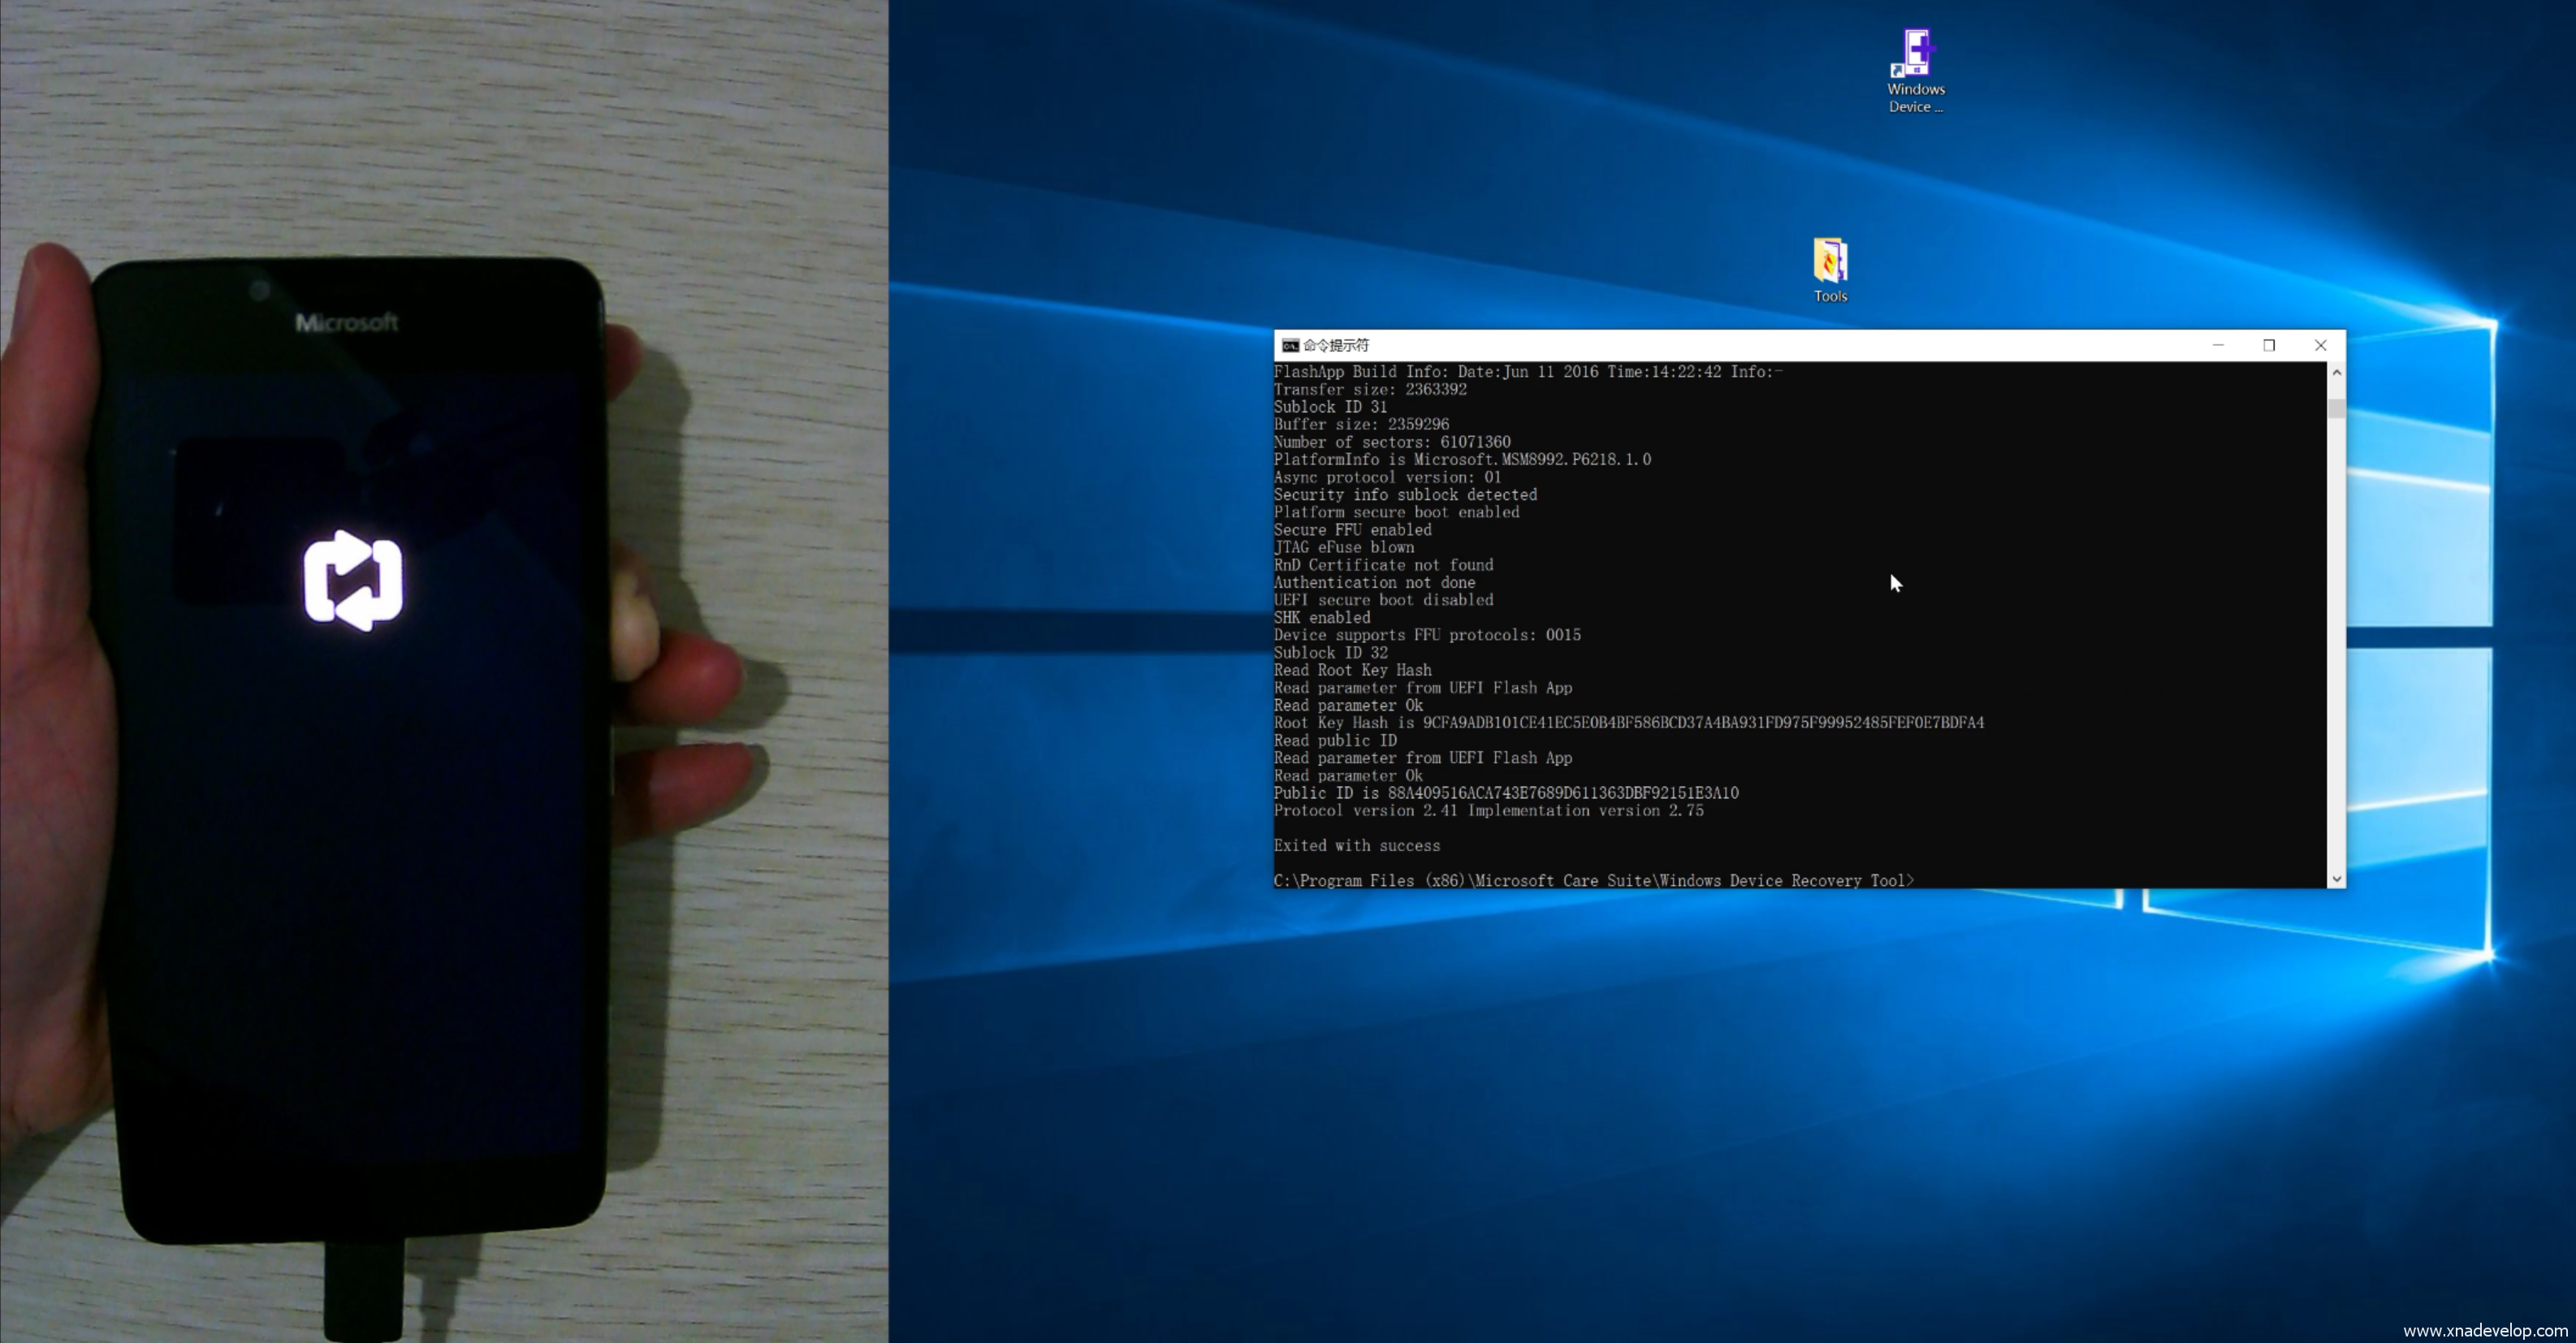Open the Command Prompt title bar system icon
This screenshot has width=2576, height=1343.
coord(1290,346)
